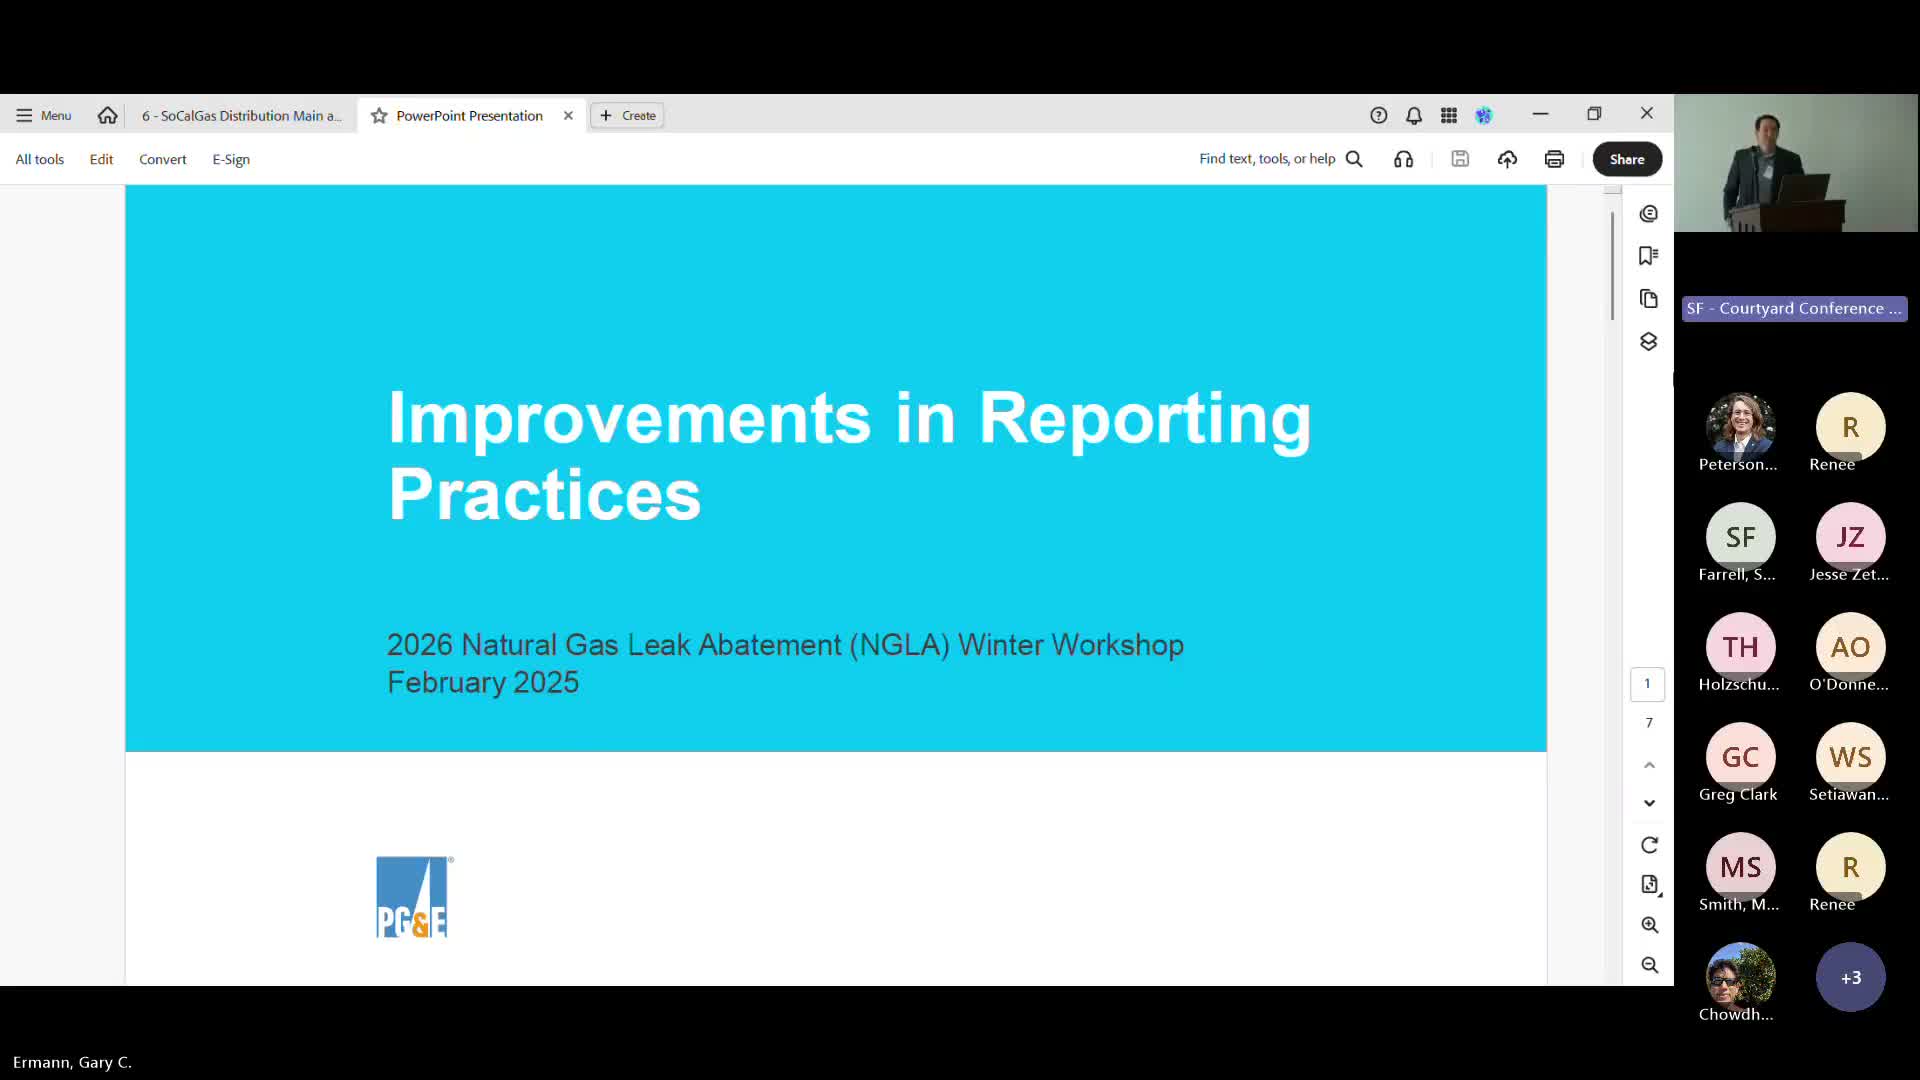Click the vertical document scrollbar

(x=1612, y=265)
